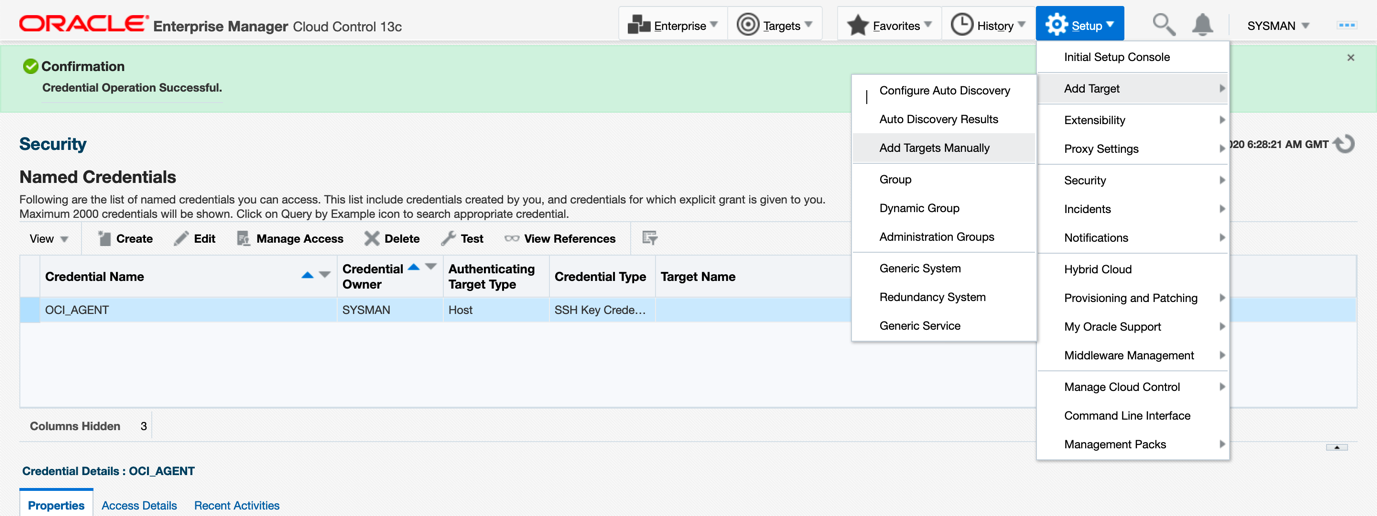The height and width of the screenshot is (516, 1377).
Task: Click the Test credential button
Action: (462, 239)
